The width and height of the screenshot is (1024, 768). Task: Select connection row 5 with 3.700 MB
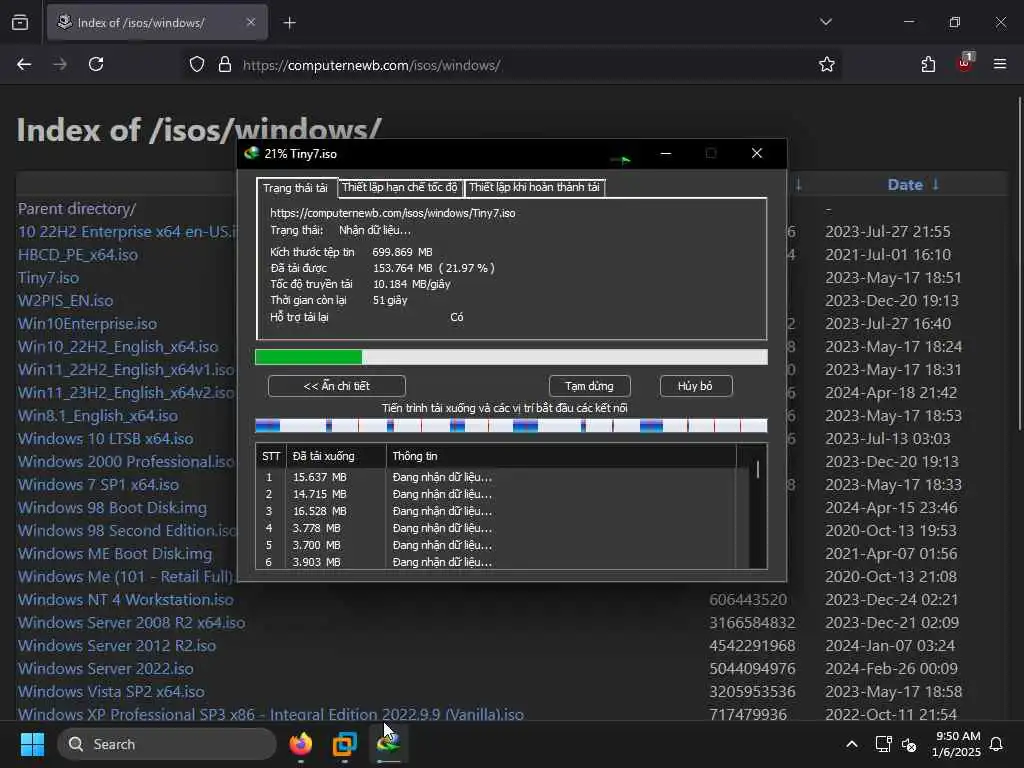coord(496,545)
